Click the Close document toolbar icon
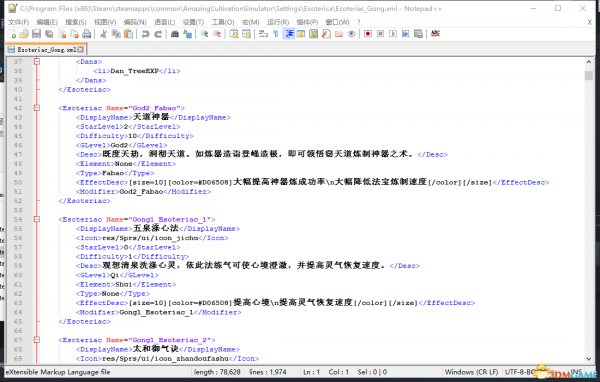 [x=62, y=34]
